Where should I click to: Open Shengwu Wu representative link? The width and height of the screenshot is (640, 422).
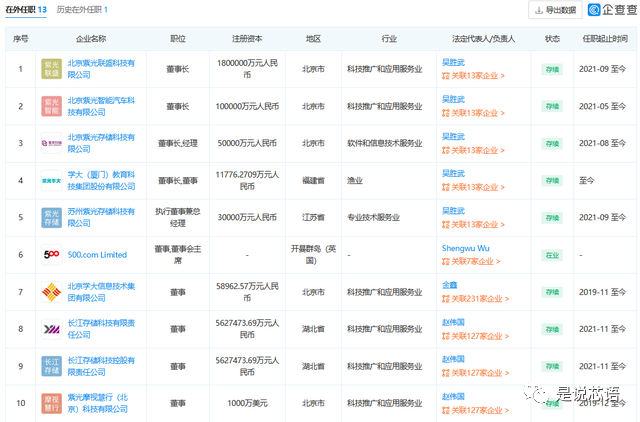465,249
